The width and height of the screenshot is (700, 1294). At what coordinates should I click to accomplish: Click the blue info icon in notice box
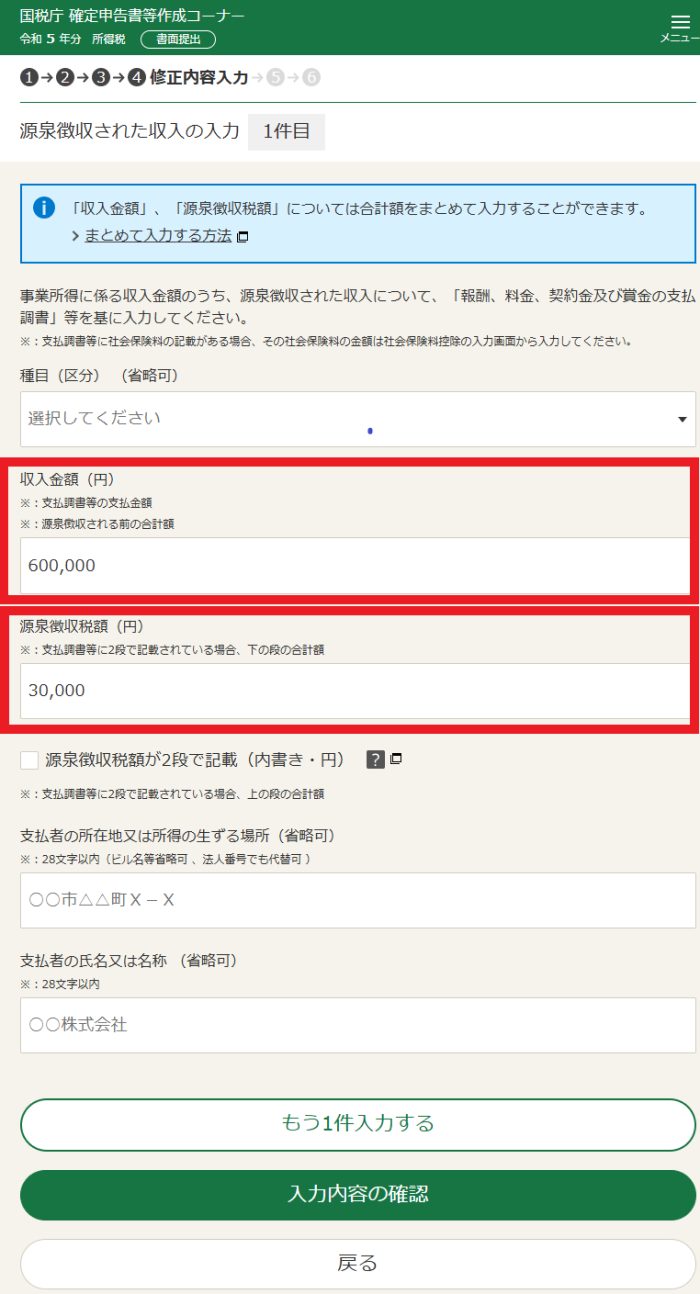44,208
